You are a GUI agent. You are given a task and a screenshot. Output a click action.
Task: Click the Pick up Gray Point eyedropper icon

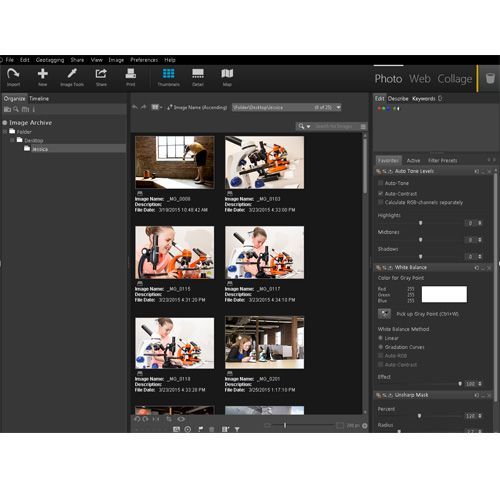click(x=384, y=314)
